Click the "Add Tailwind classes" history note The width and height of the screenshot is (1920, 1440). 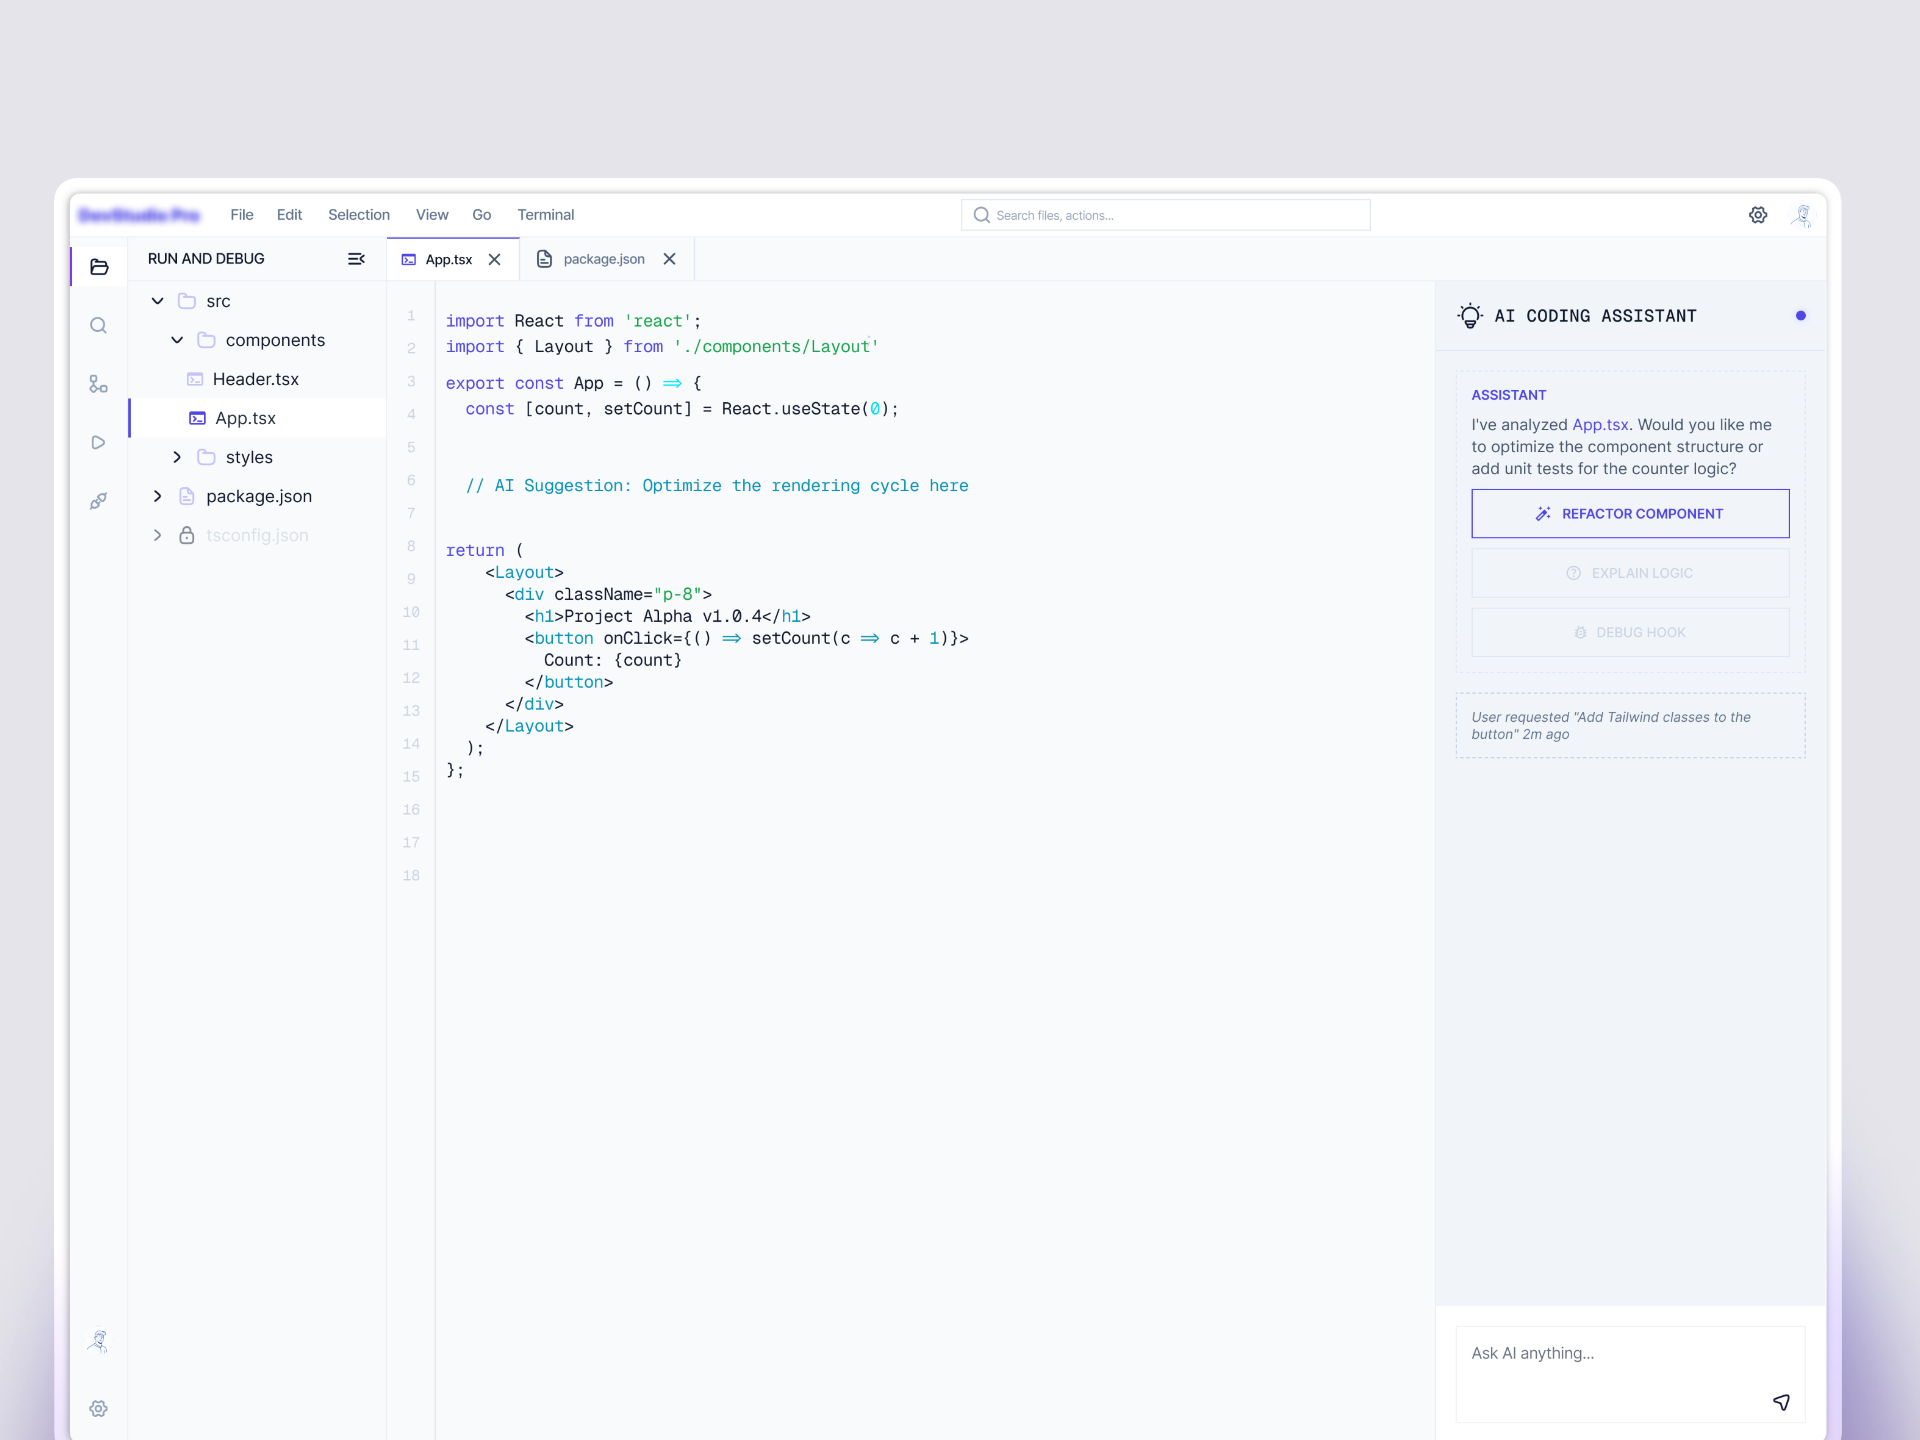pos(1630,726)
